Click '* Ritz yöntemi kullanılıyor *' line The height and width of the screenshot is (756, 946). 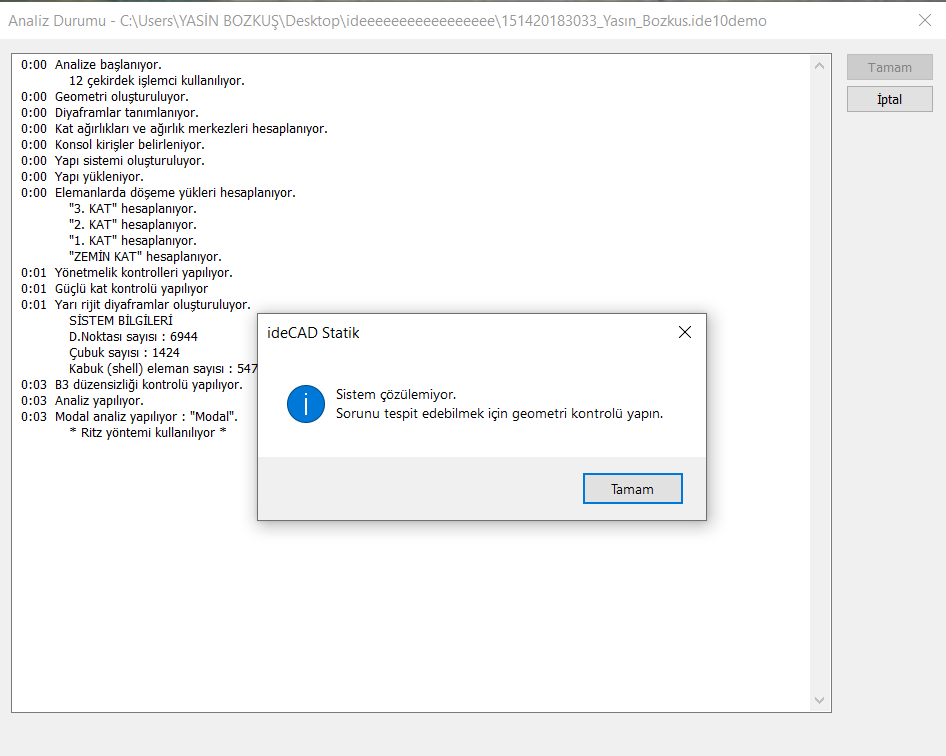tap(148, 433)
